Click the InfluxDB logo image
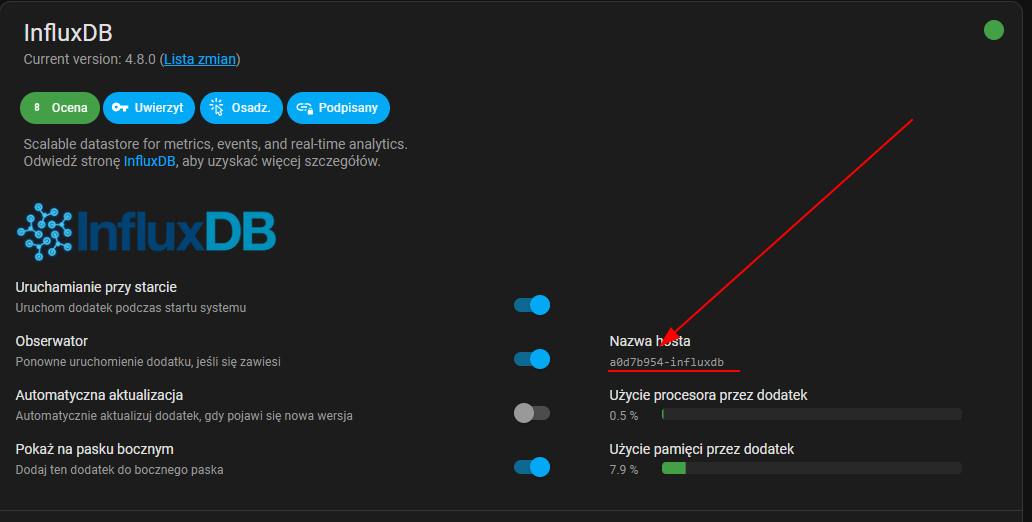This screenshot has height=522, width=1032. coord(146,232)
